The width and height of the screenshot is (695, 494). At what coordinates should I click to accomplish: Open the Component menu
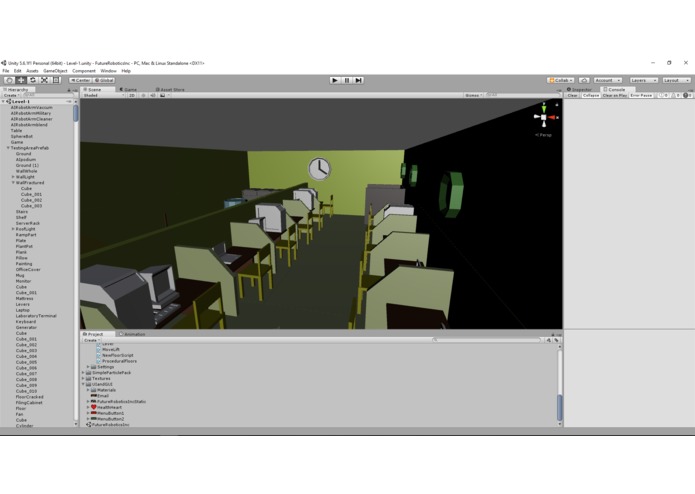(x=84, y=71)
